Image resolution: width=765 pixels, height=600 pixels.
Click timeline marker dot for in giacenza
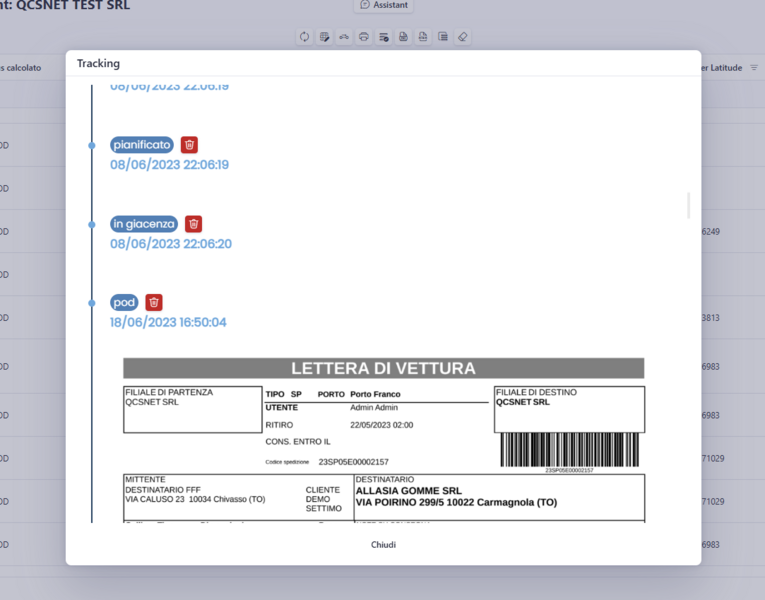(92, 225)
